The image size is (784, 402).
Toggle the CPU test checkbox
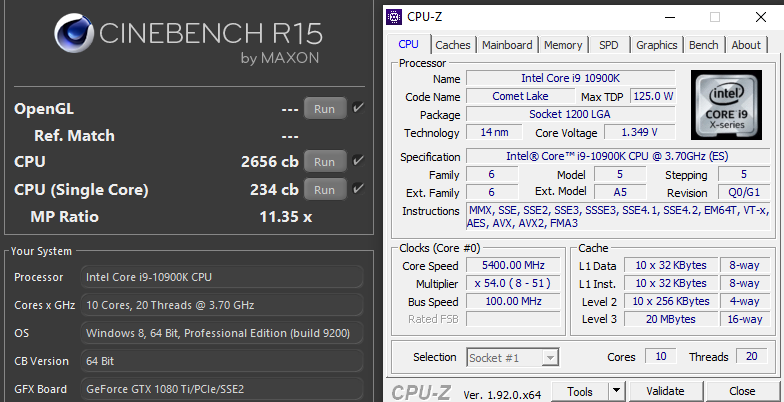click(358, 161)
